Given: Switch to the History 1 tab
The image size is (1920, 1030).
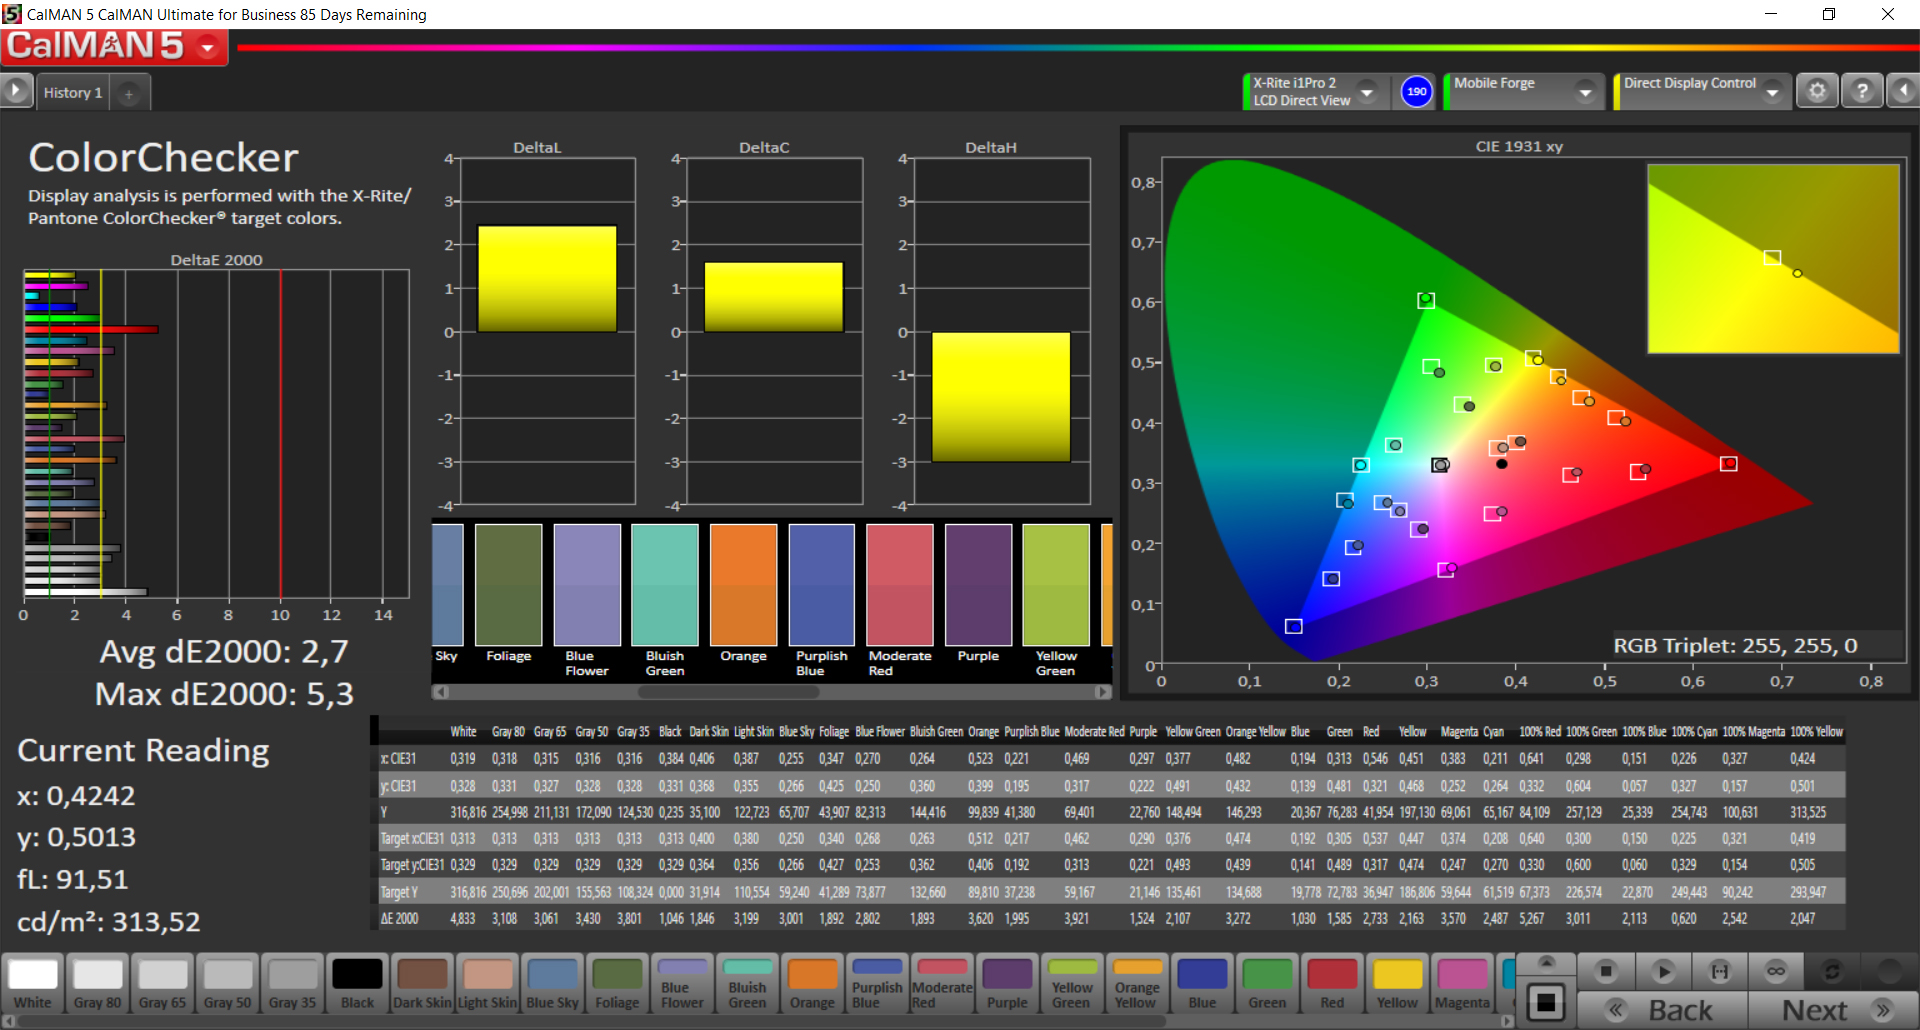Looking at the screenshot, I should (72, 93).
